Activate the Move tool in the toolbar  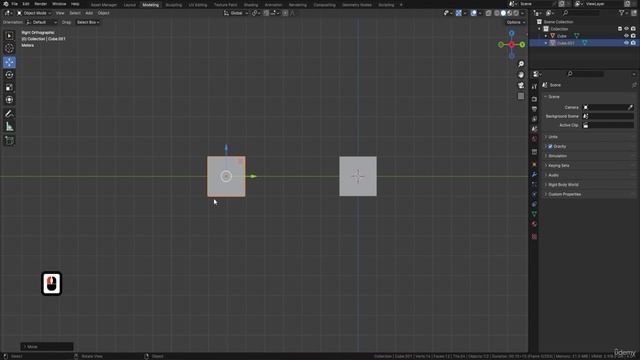point(9,62)
